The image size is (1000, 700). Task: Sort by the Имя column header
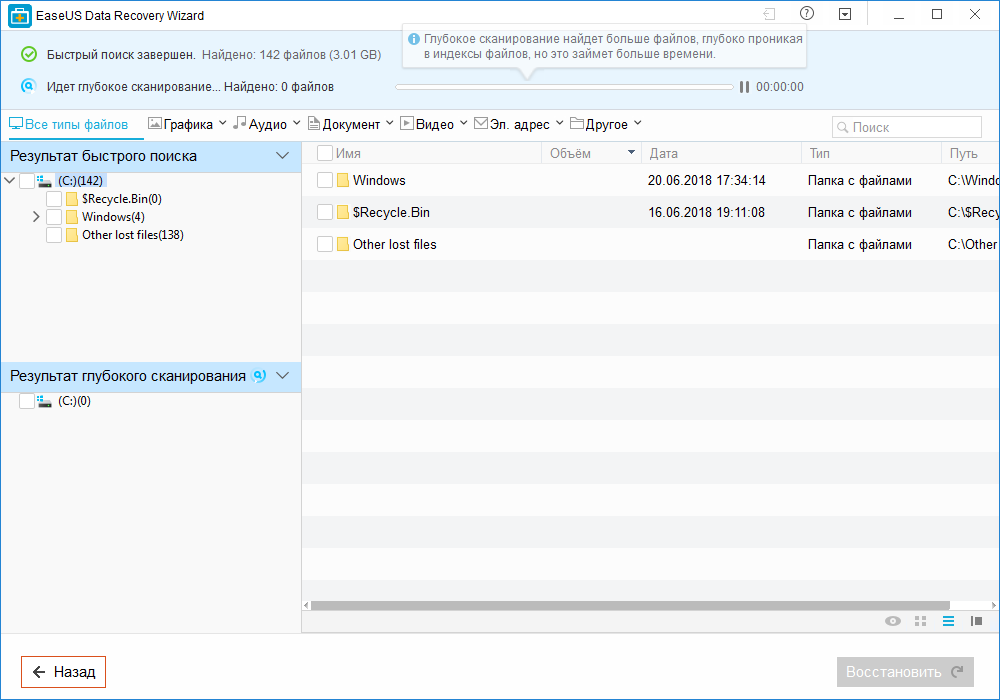click(348, 154)
